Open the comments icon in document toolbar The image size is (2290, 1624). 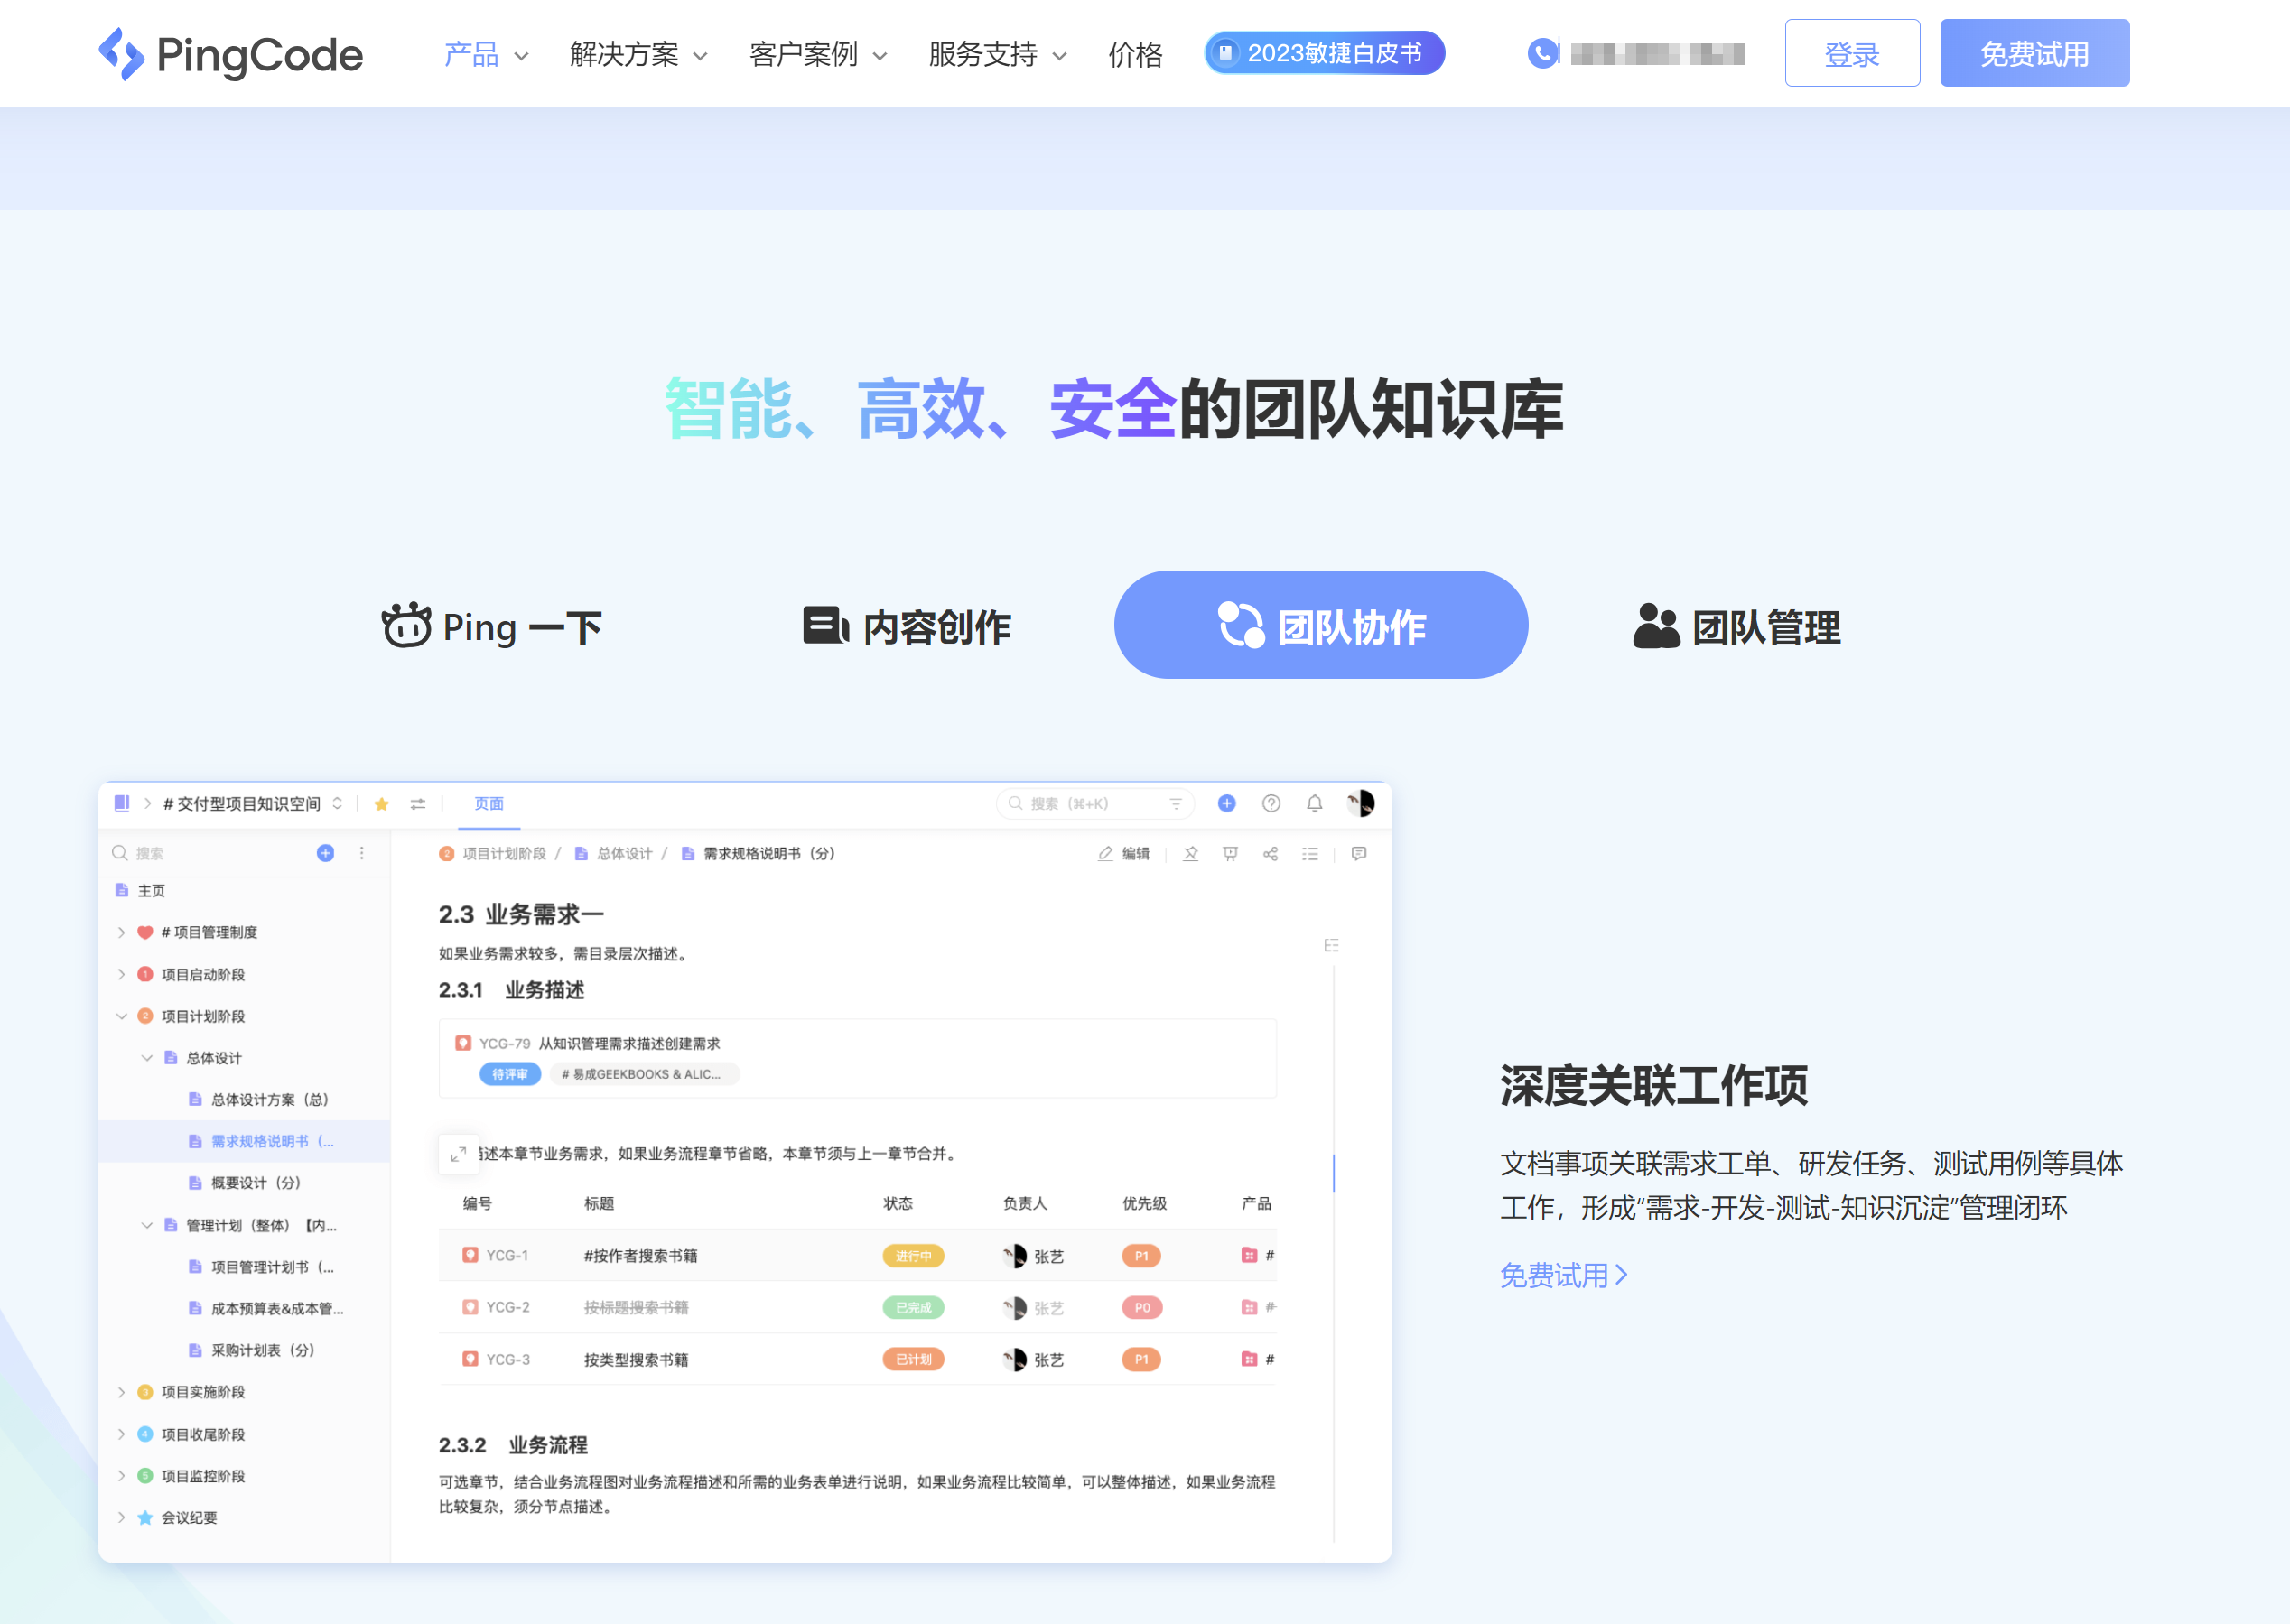click(1359, 853)
